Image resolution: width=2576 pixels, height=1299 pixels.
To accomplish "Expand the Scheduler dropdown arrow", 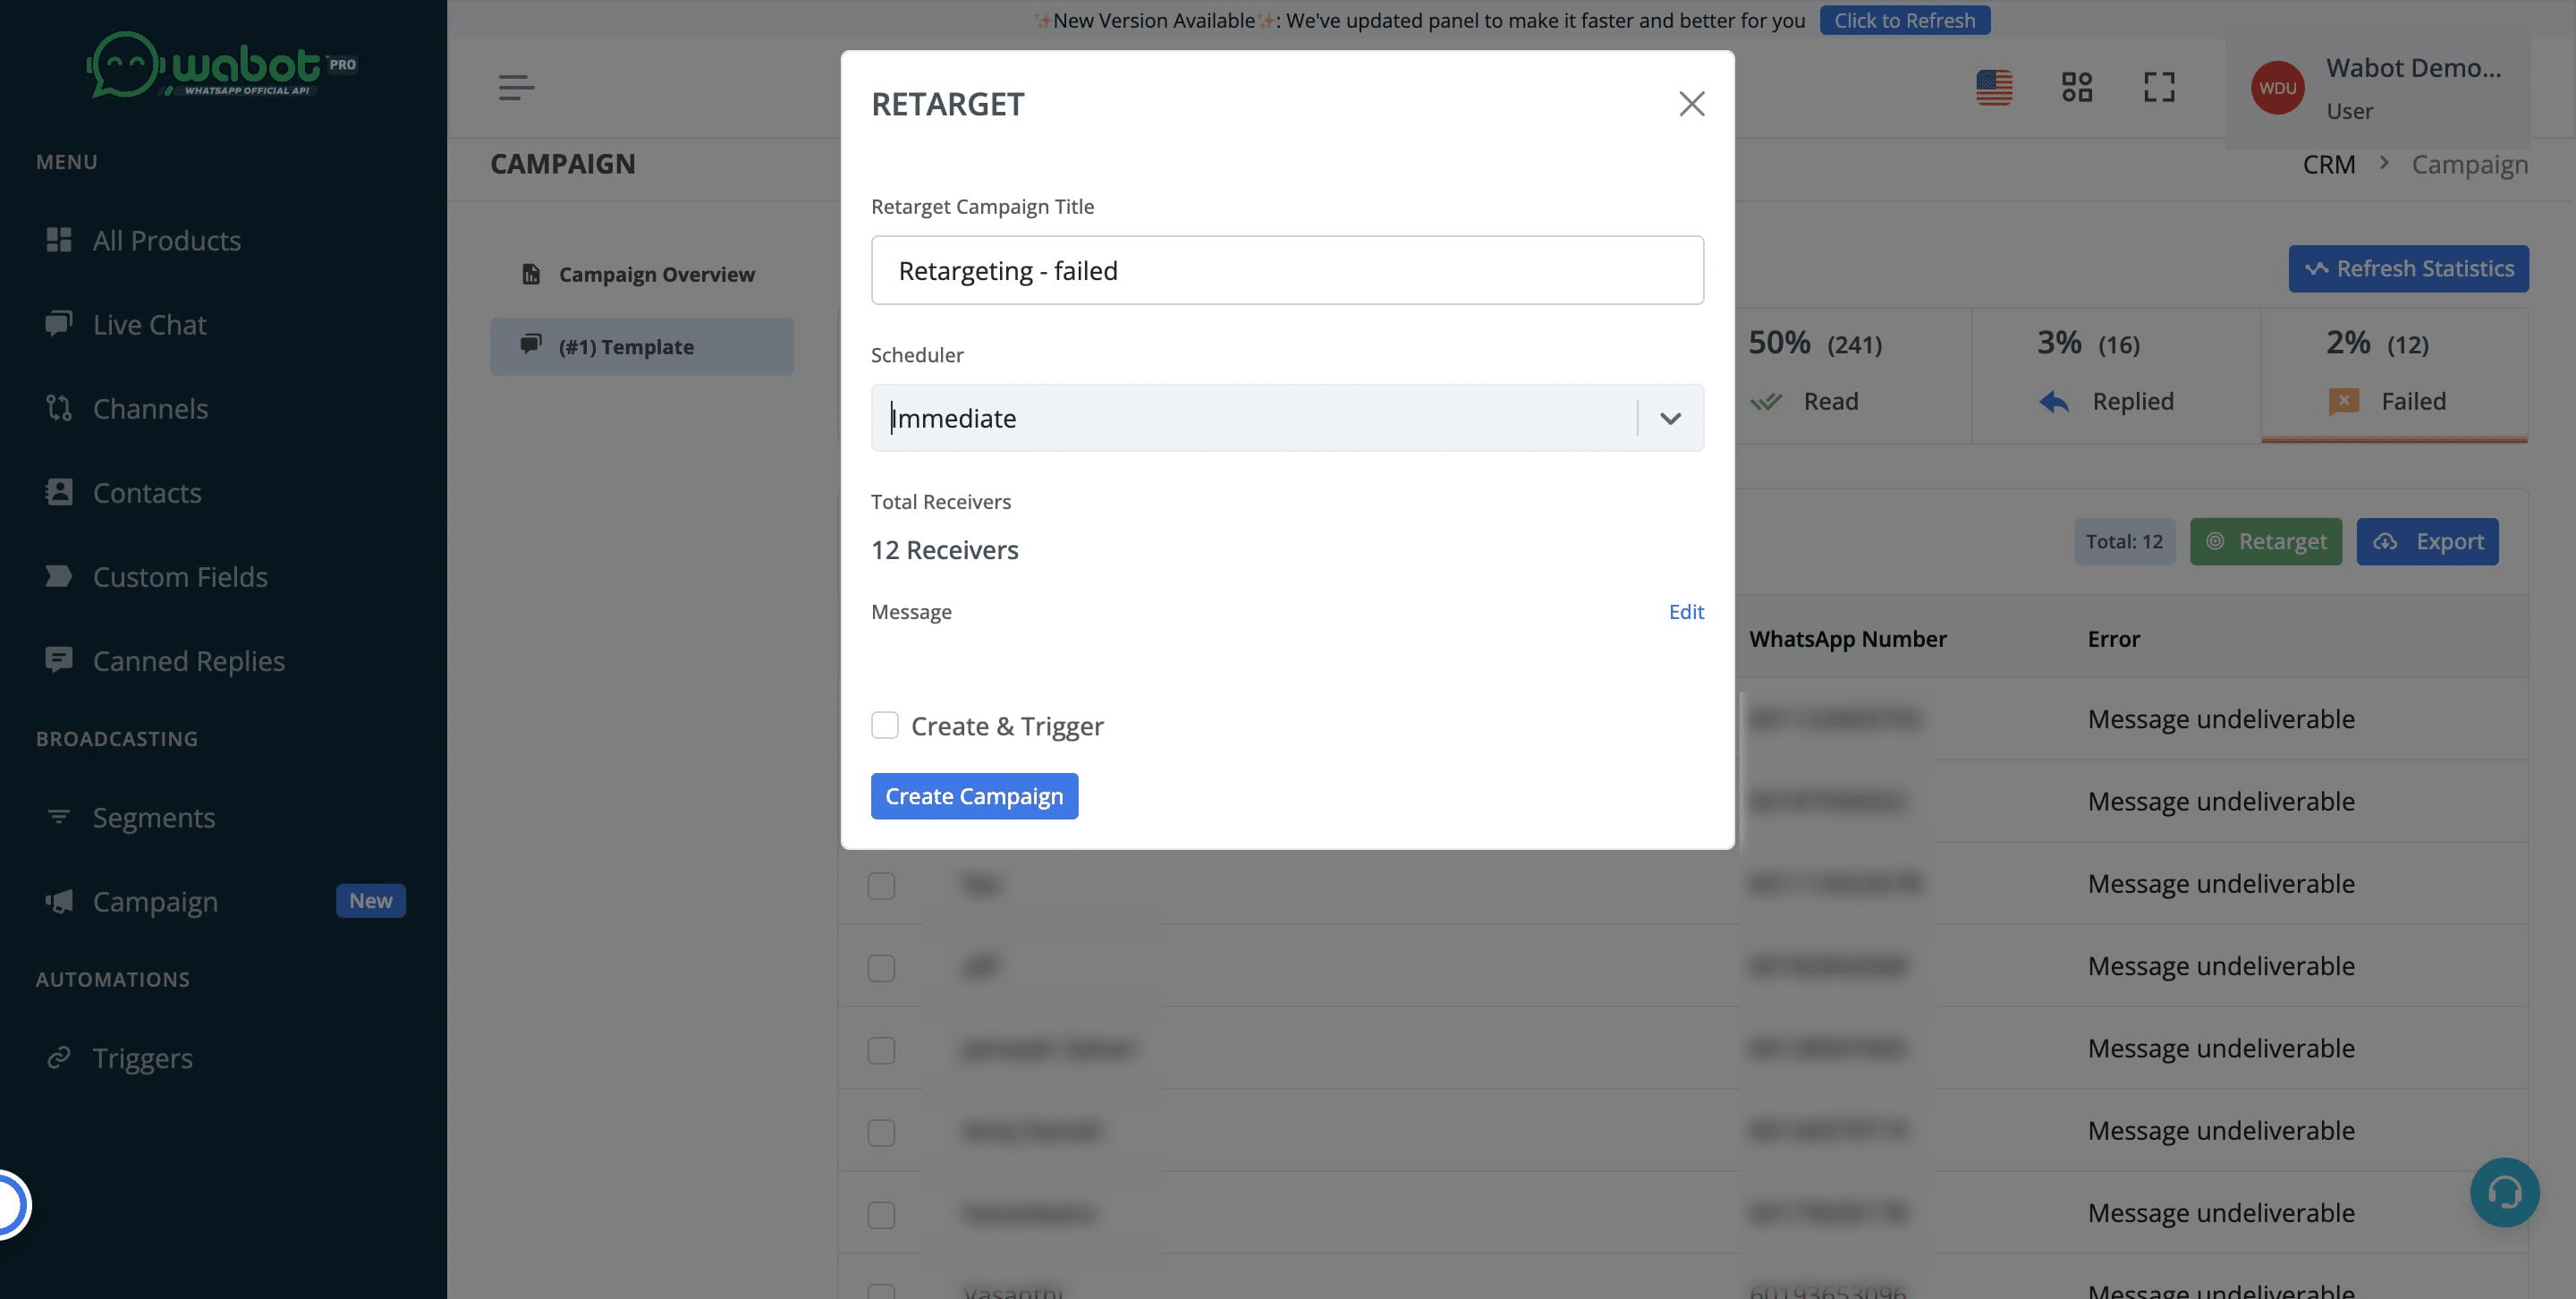I will coord(1670,418).
